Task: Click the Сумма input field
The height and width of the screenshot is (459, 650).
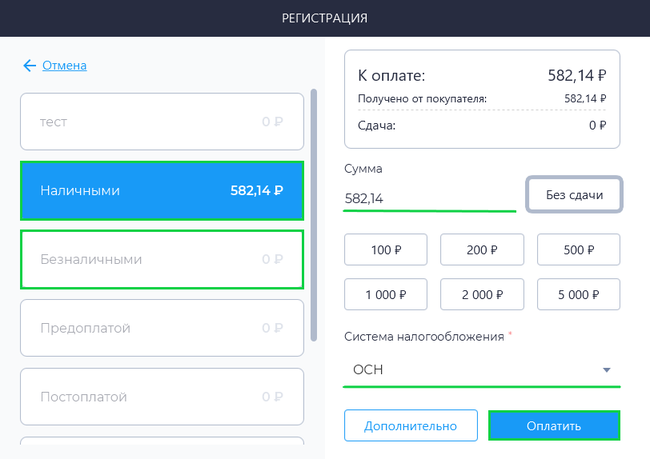Action: click(429, 199)
